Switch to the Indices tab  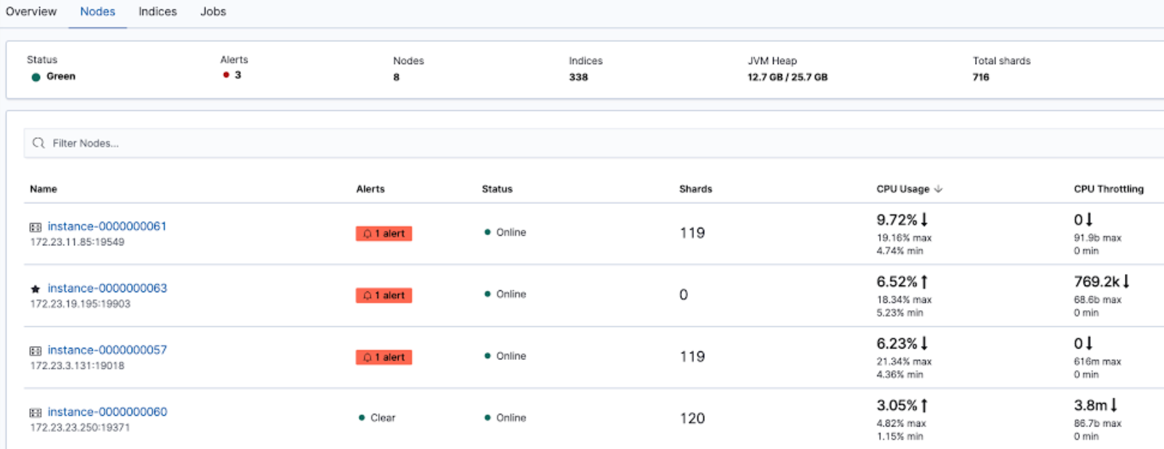click(x=157, y=12)
